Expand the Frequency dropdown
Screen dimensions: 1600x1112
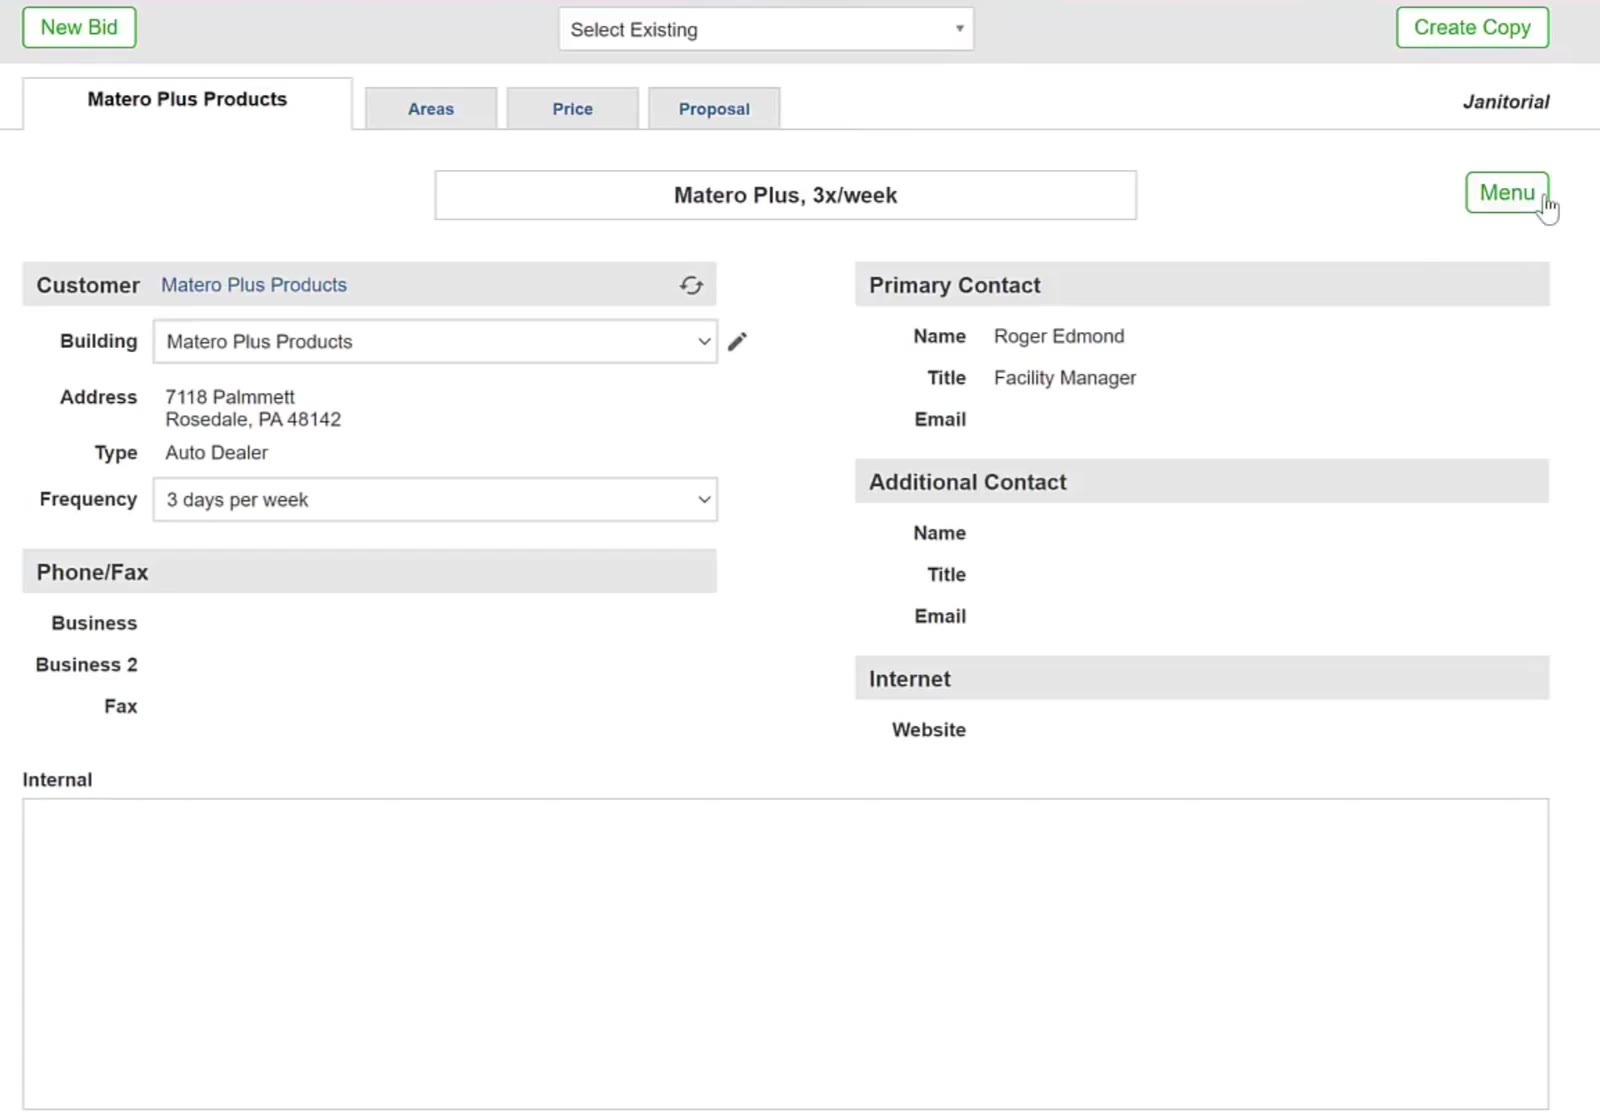pyautogui.click(x=435, y=499)
